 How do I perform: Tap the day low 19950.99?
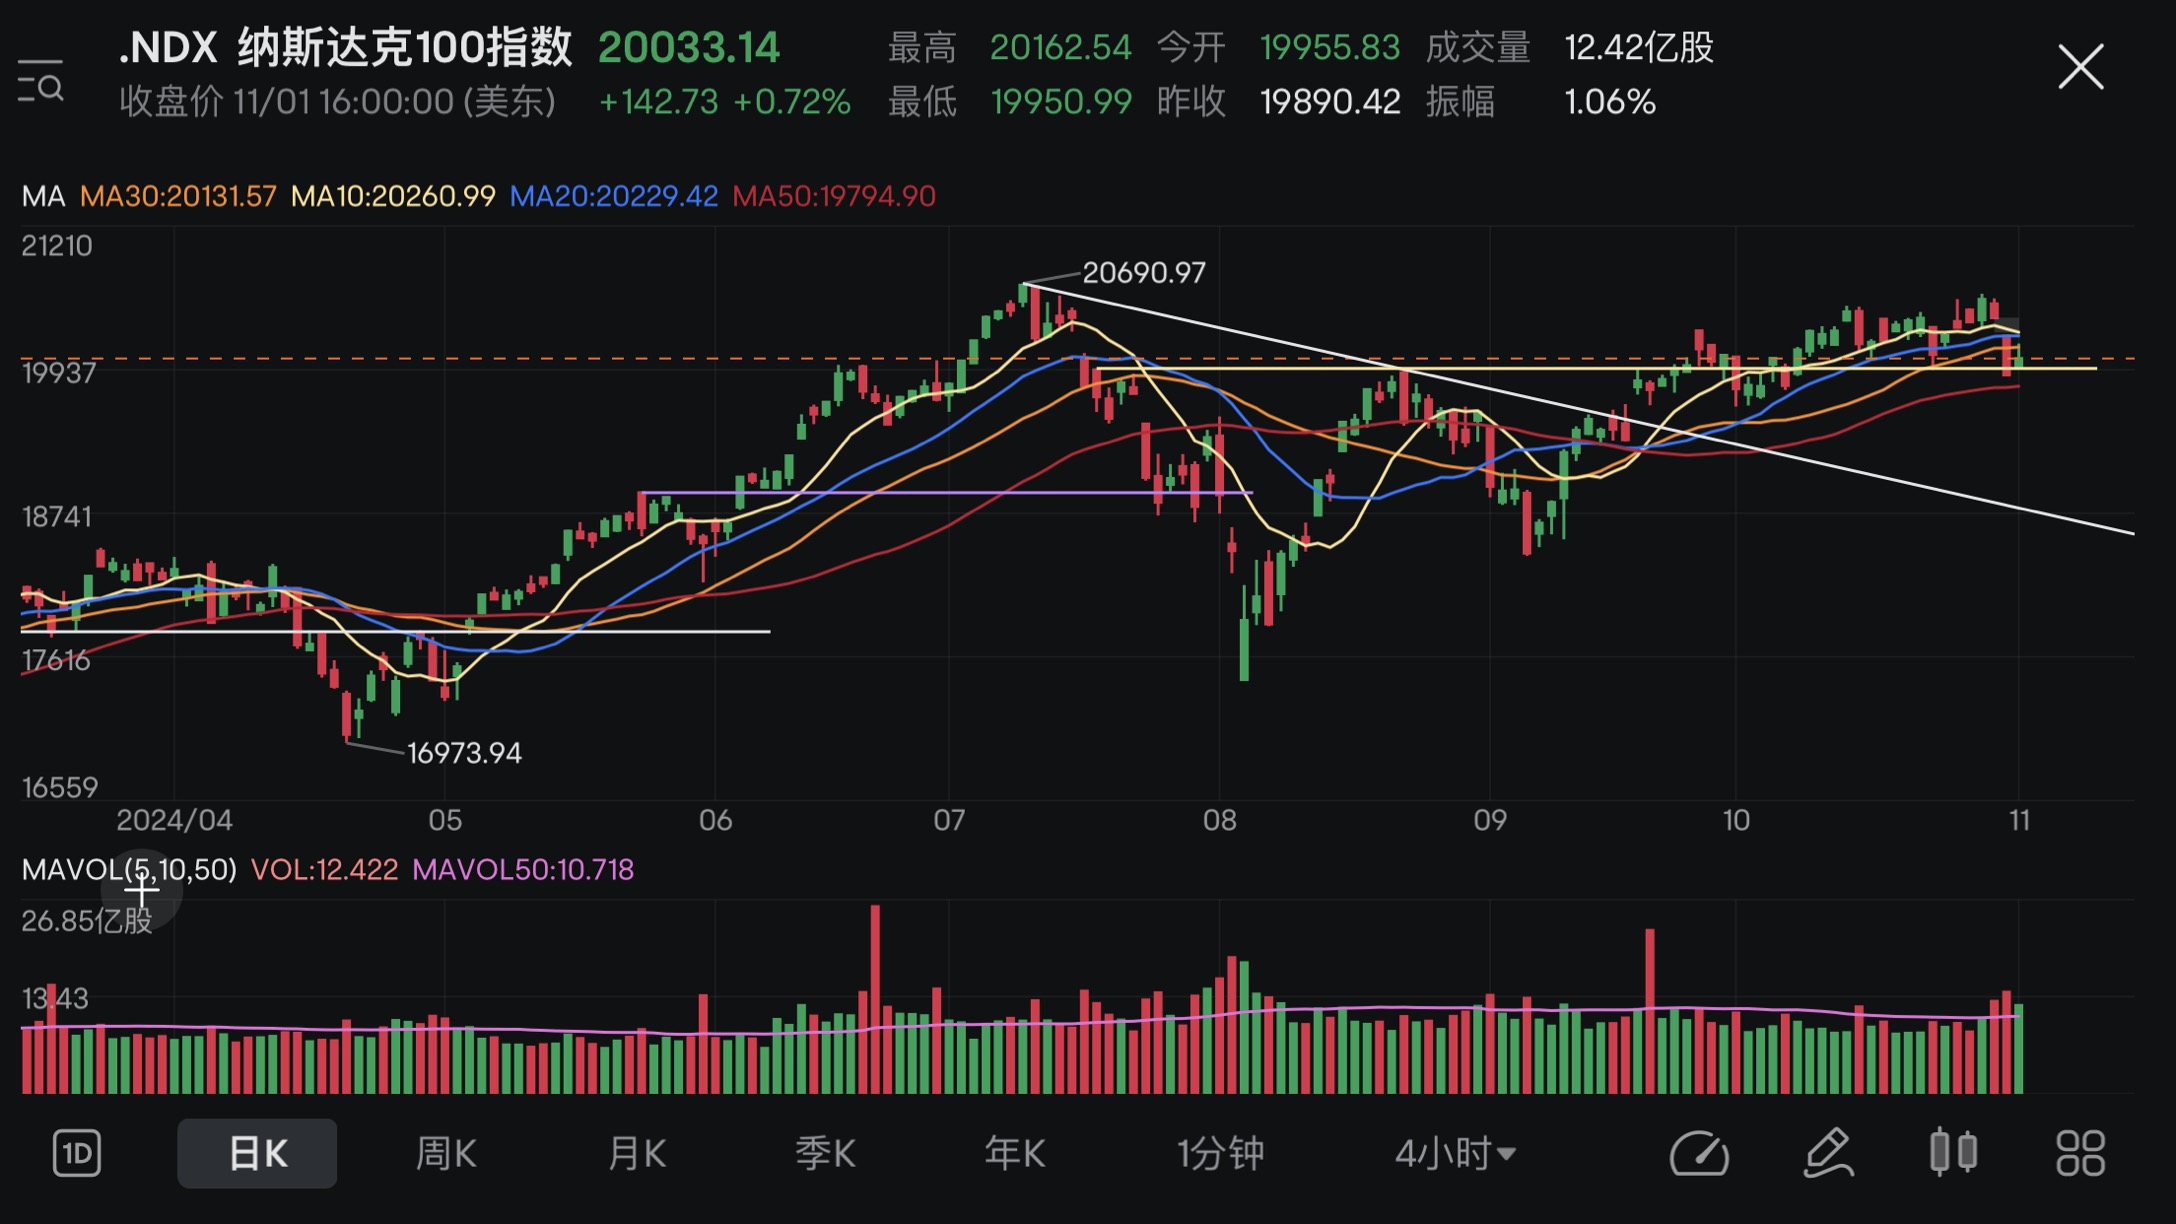(1060, 102)
